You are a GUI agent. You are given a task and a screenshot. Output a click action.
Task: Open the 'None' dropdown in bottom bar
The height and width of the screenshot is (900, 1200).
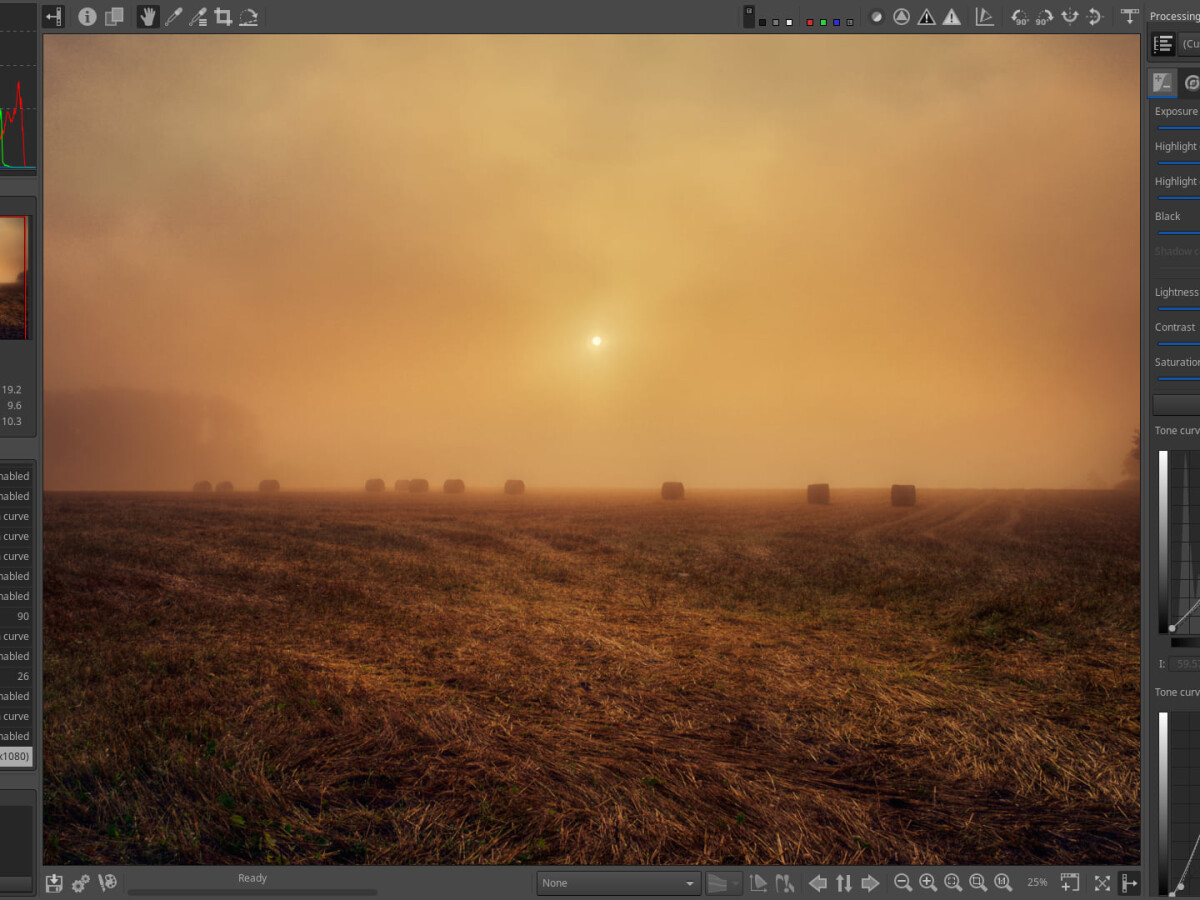618,883
